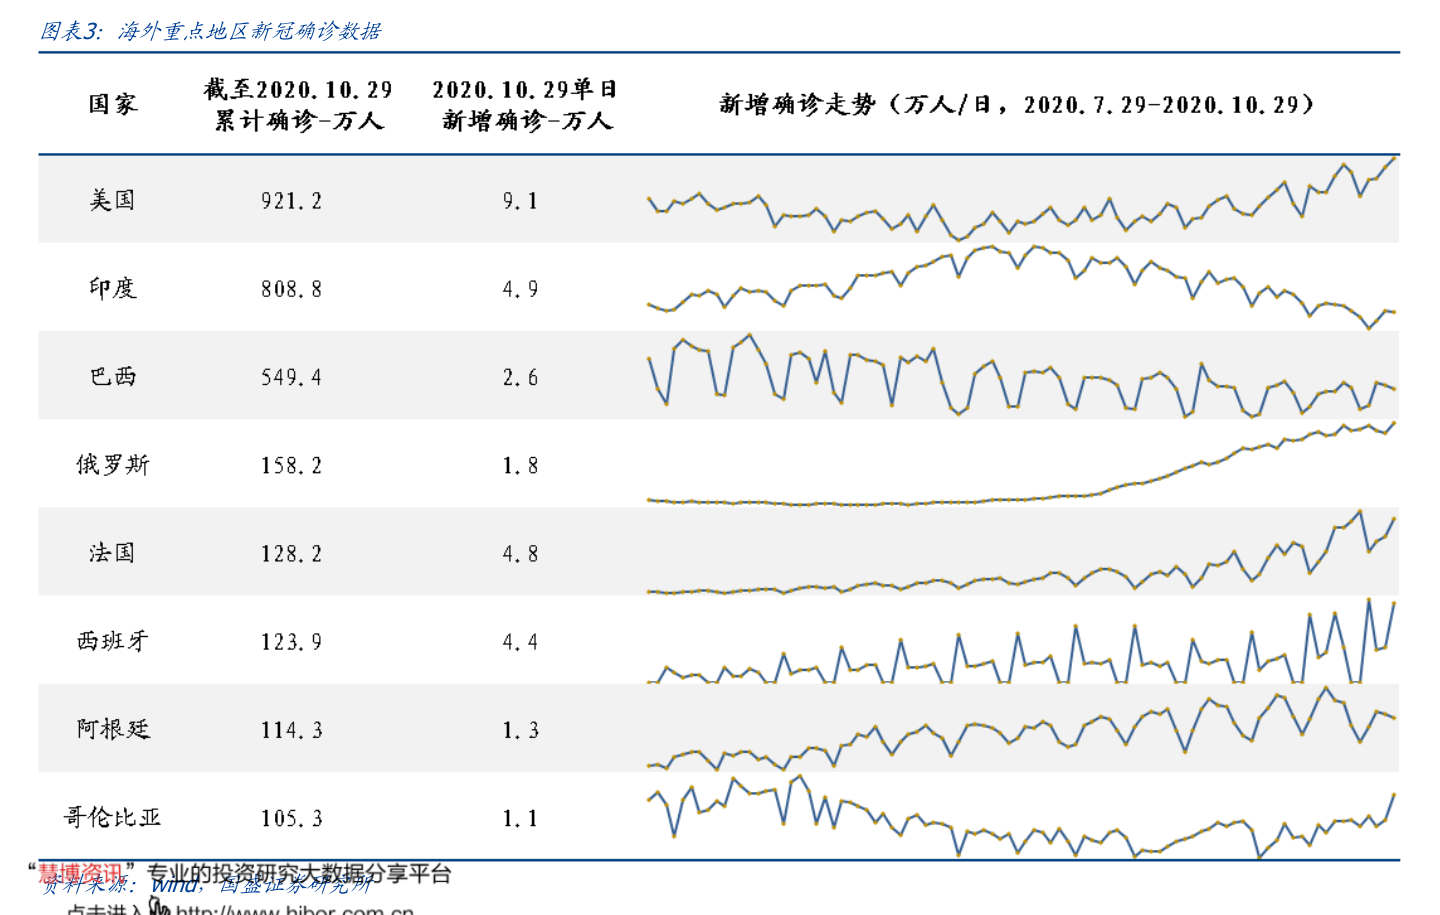Image resolution: width=1440 pixels, height=915 pixels.
Task: Click the 印度 sparkline trend chart
Action: tap(1021, 287)
